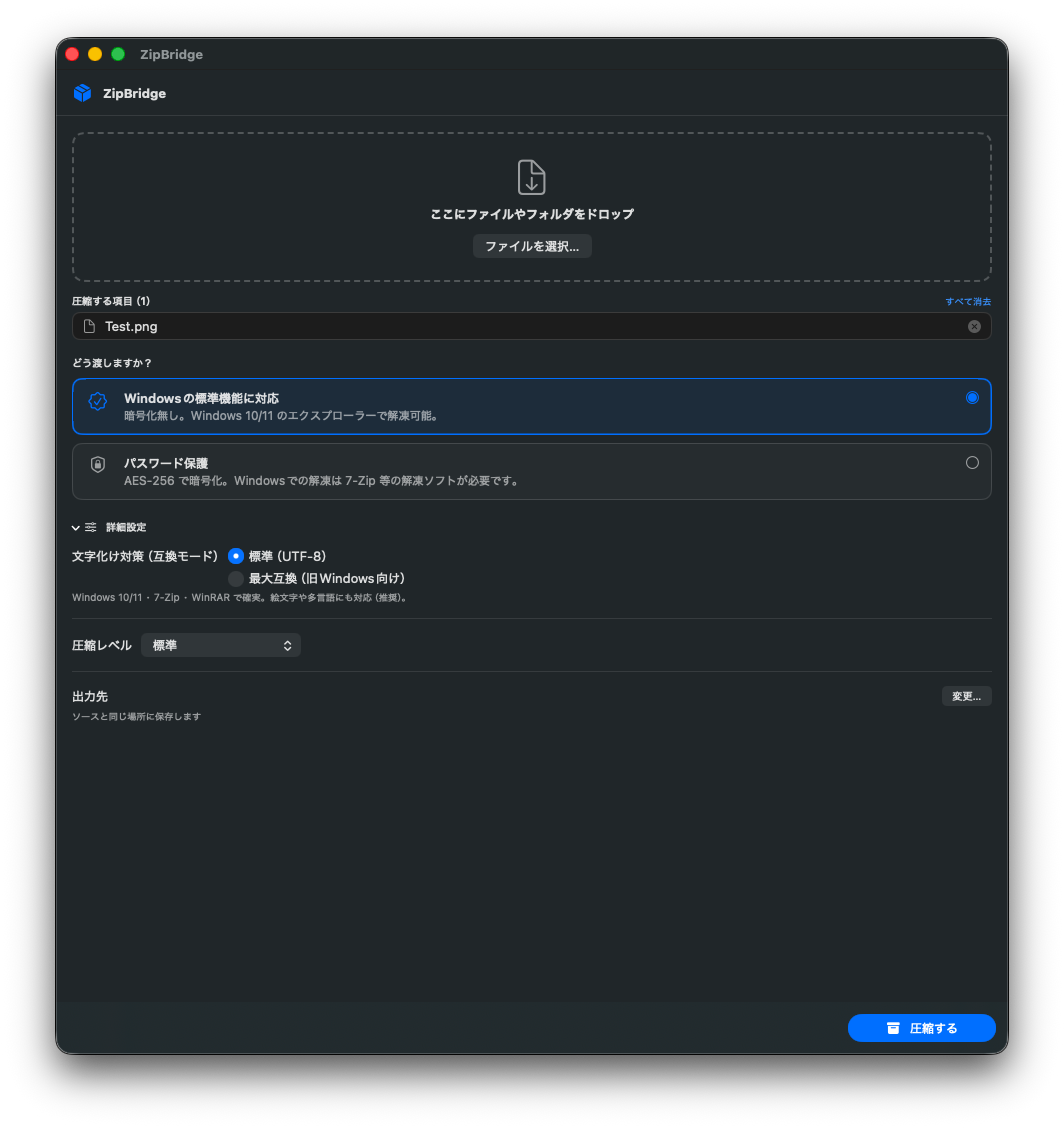Click the green zoom window button
Viewport: 1064px width, 1128px height.
(118, 54)
